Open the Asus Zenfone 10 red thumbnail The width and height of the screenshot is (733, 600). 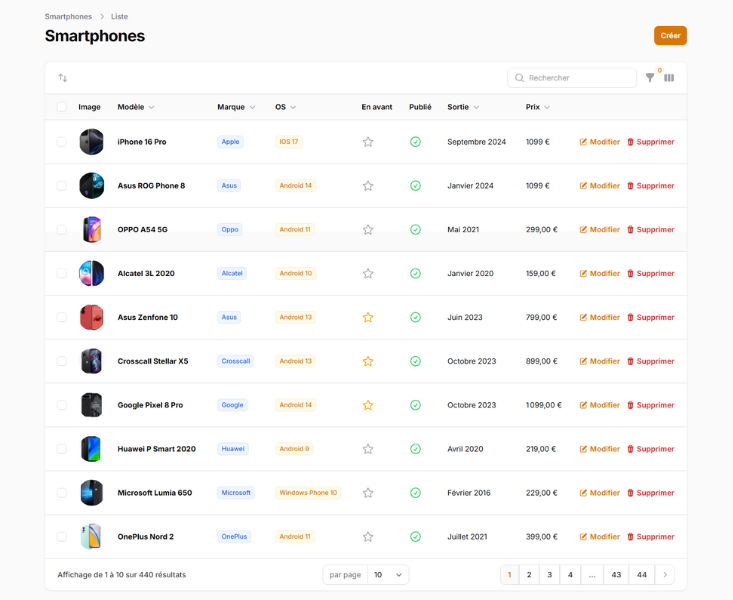92,317
